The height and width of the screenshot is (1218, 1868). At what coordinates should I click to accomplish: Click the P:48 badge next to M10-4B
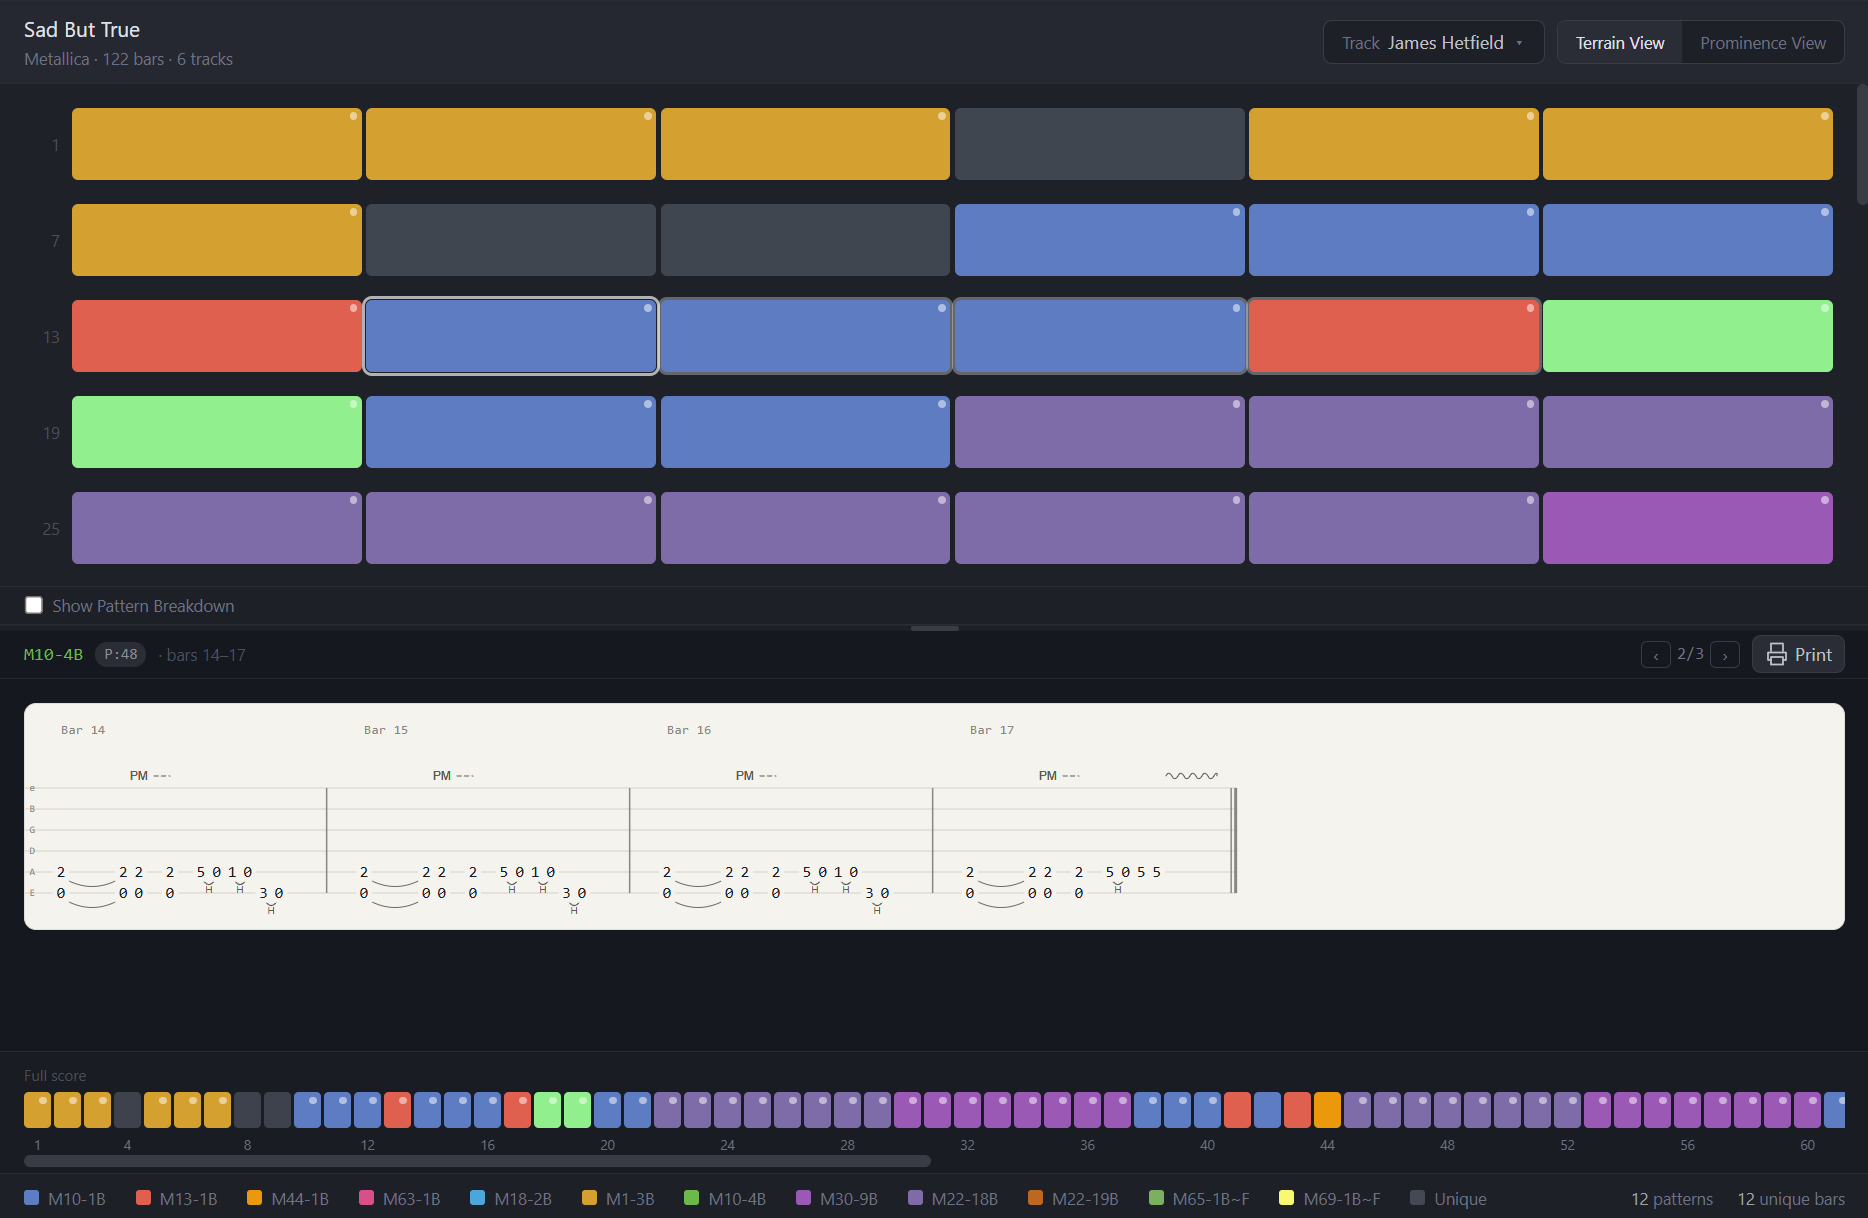tap(120, 654)
